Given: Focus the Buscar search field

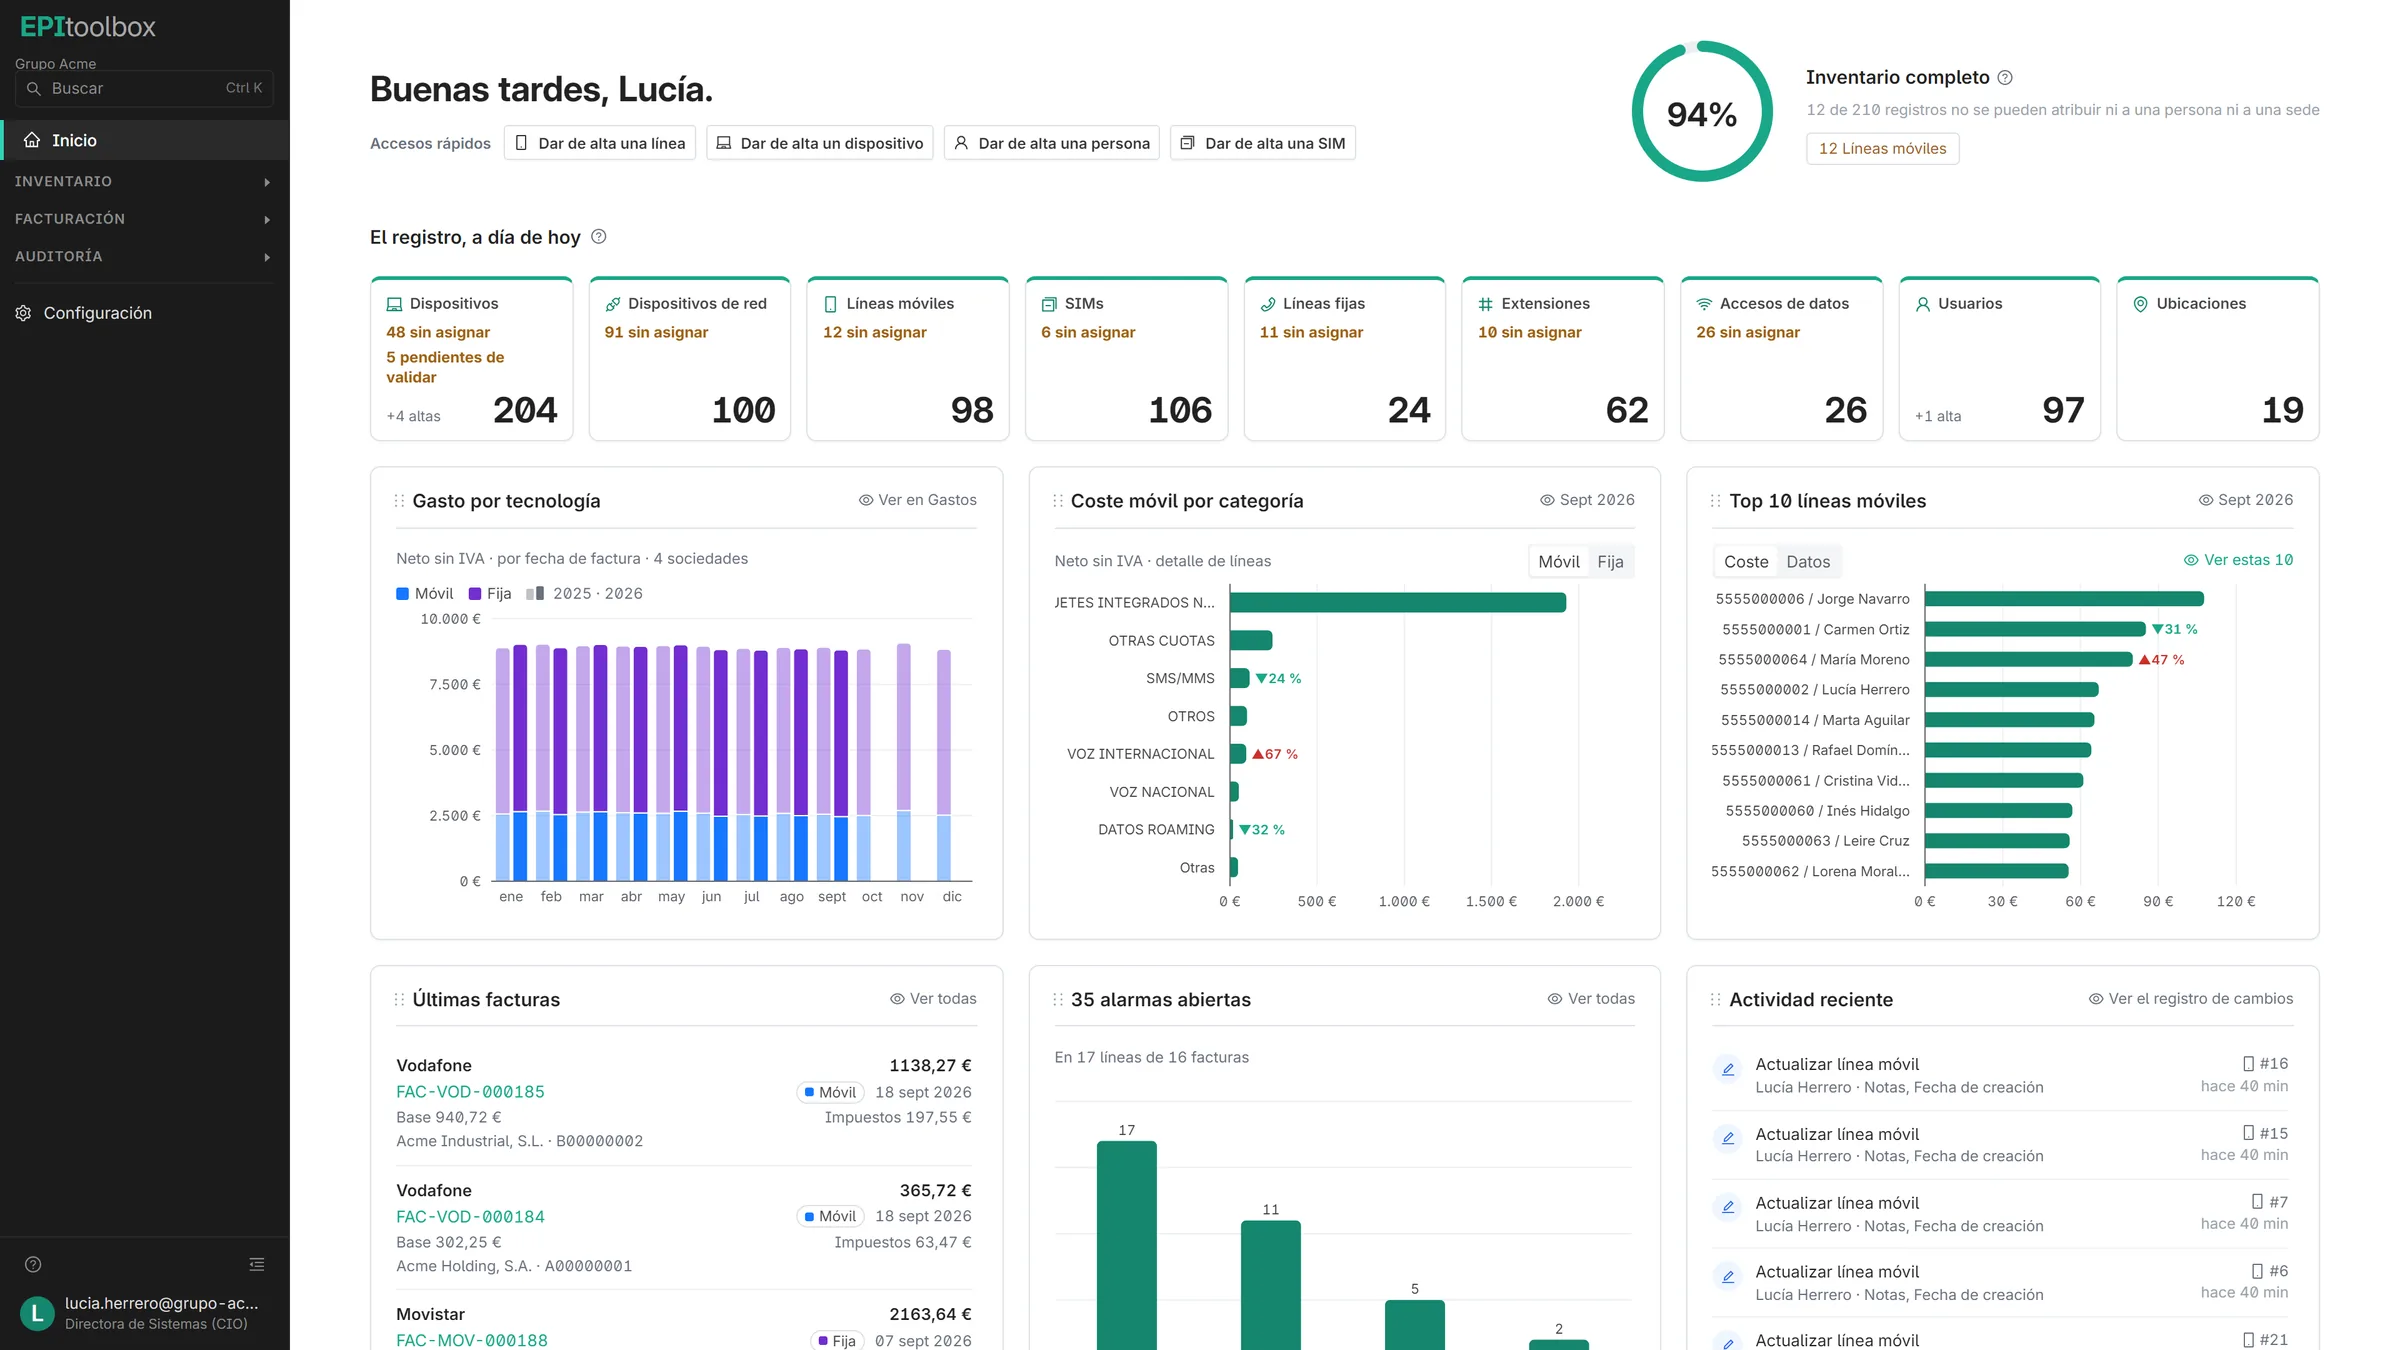Looking at the screenshot, I should tap(144, 89).
